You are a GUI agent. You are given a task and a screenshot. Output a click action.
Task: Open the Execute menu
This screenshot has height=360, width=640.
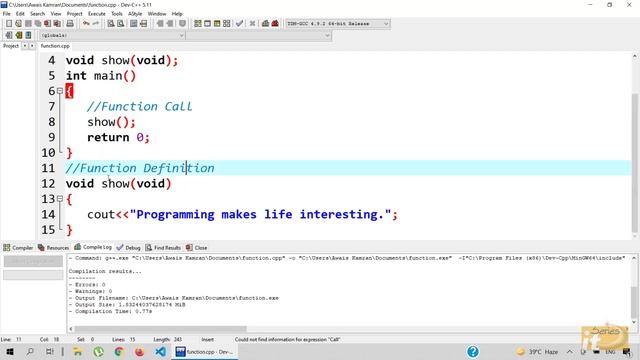(x=97, y=13)
